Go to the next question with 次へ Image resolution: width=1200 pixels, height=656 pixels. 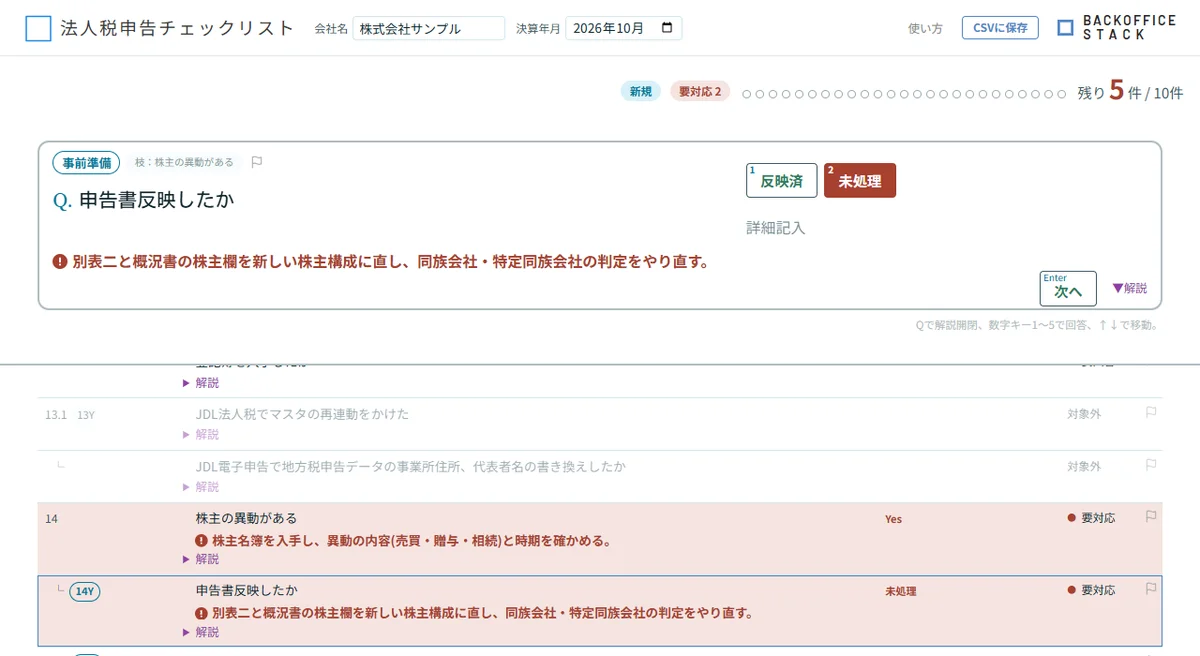tap(1068, 288)
